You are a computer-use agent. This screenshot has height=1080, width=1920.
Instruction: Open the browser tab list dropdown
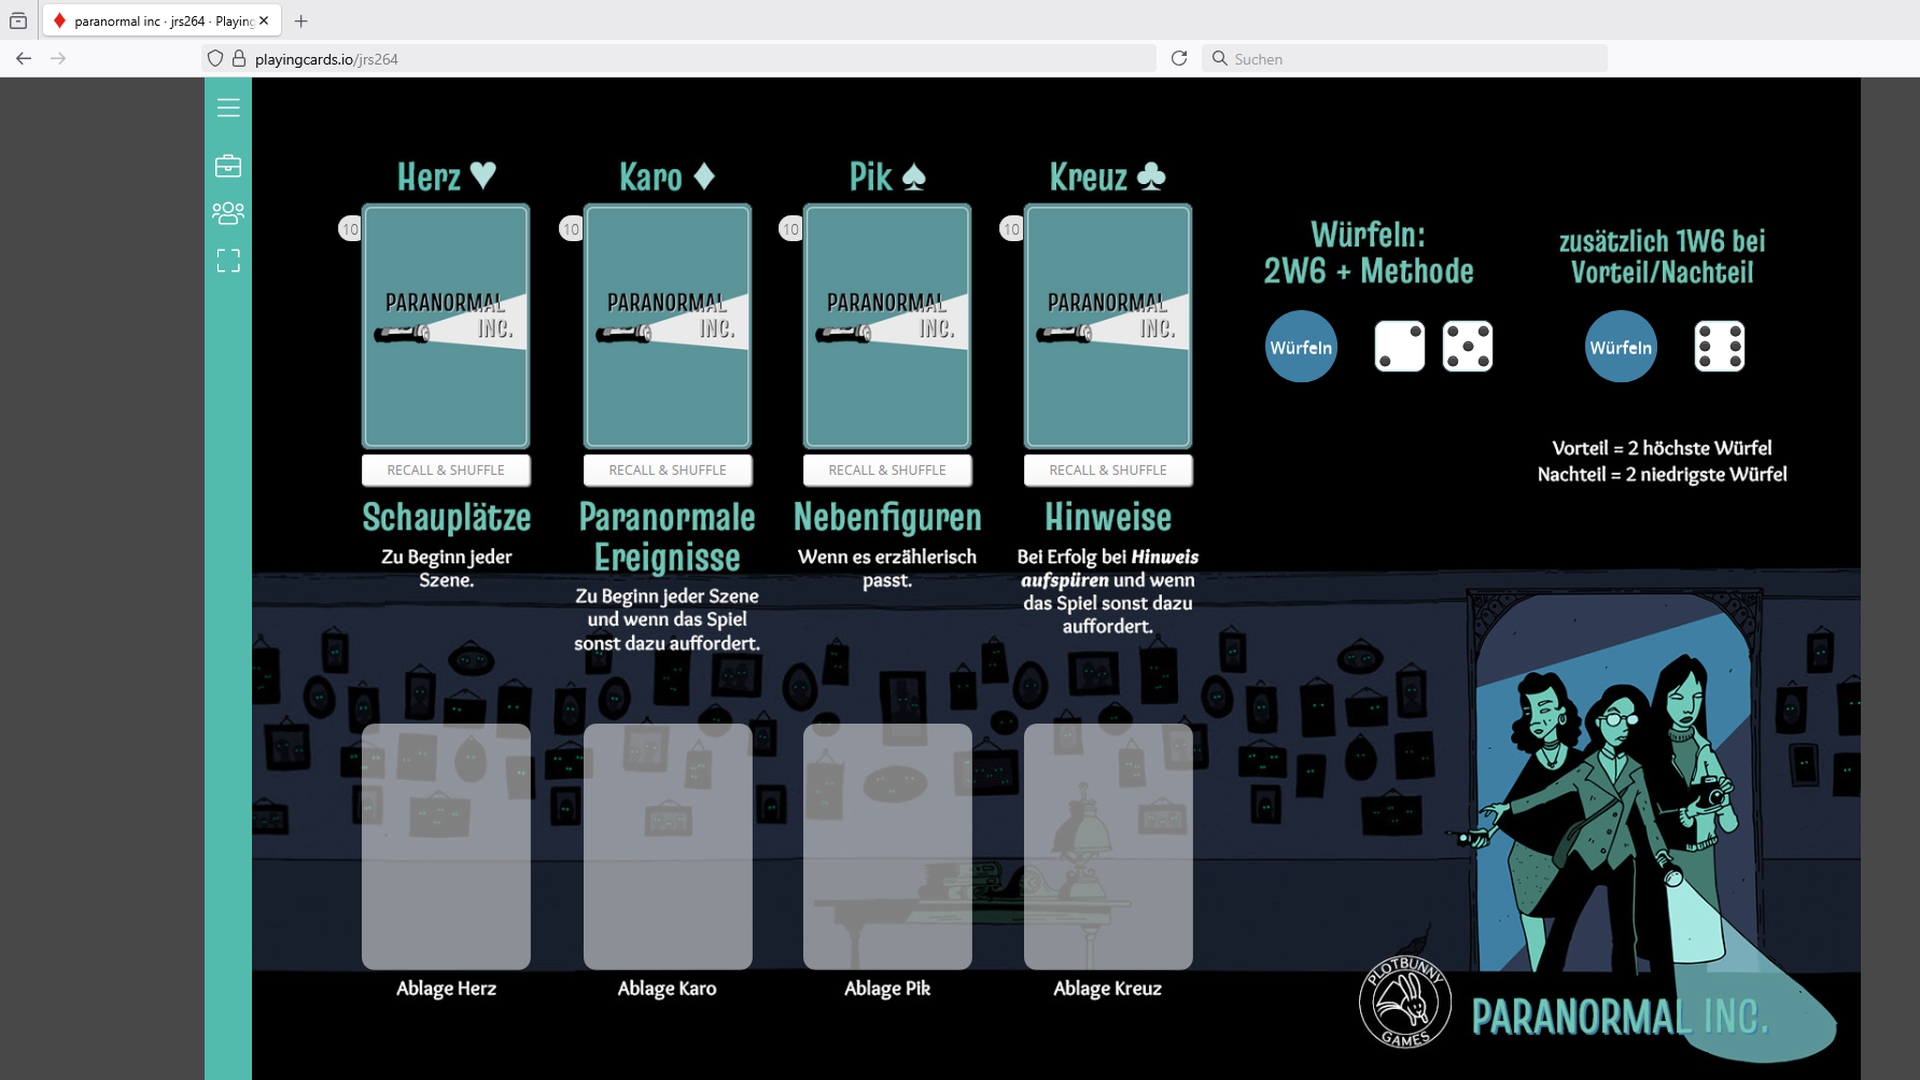[x=18, y=21]
